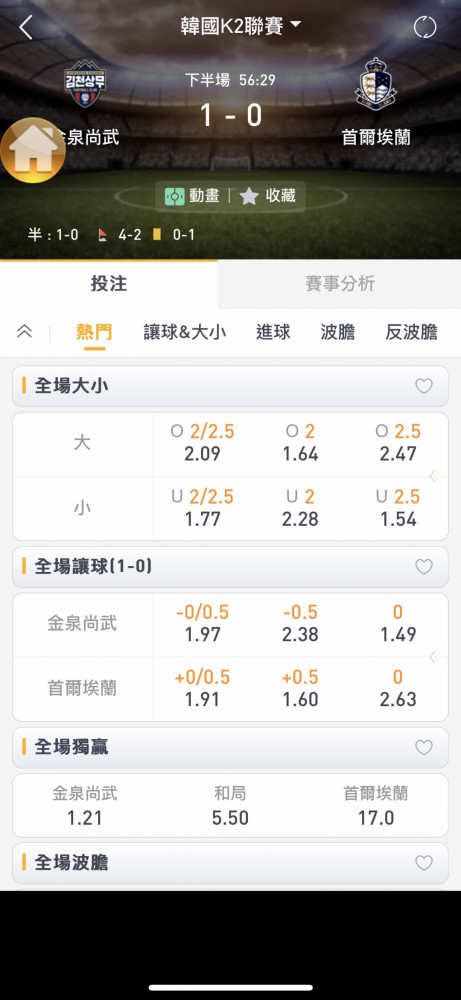Tap the 收藏 star to favorite match
The height and width of the screenshot is (1000, 461).
tap(268, 196)
